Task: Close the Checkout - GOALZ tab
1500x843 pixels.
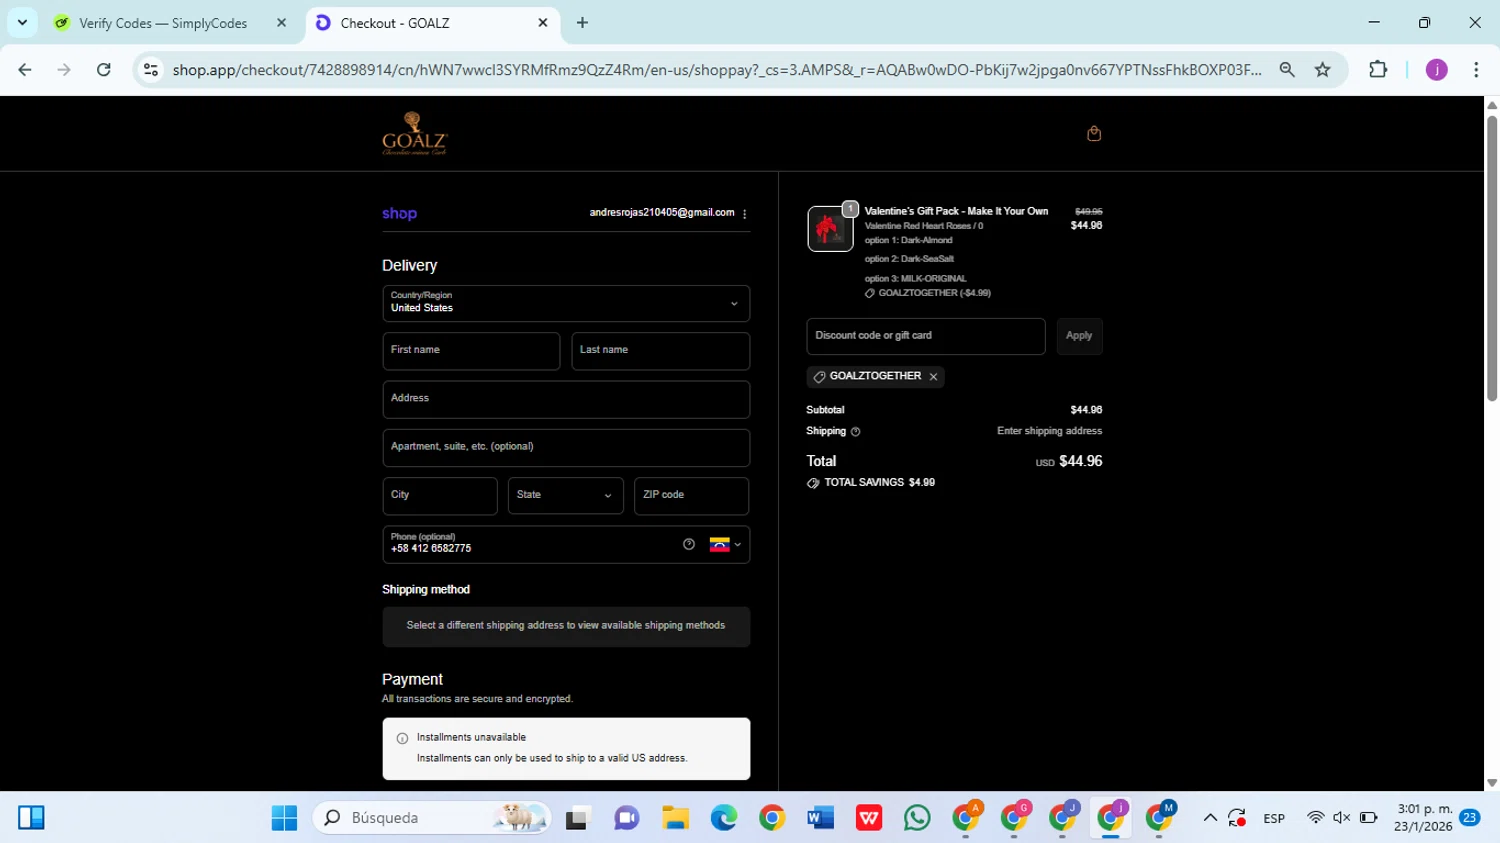Action: click(543, 23)
